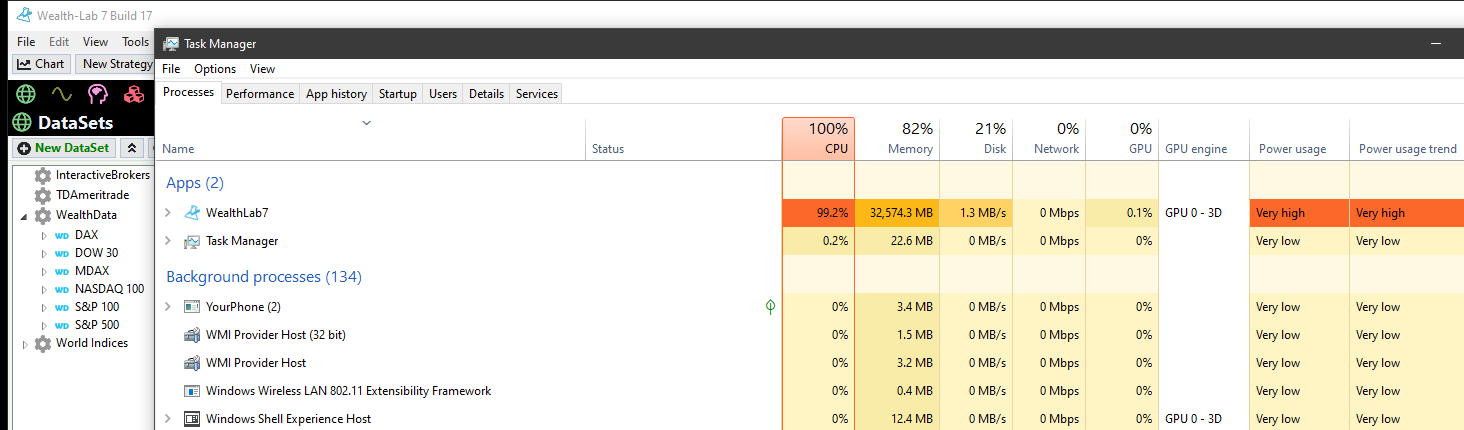
Task: Expand the DAX dataset node
Action: [x=44, y=236]
